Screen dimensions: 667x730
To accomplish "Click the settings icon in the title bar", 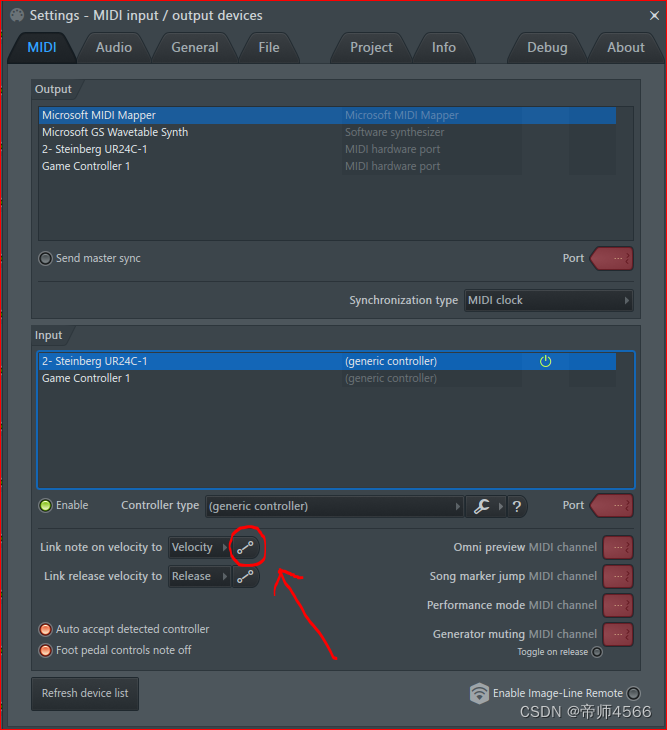I will click(17, 15).
